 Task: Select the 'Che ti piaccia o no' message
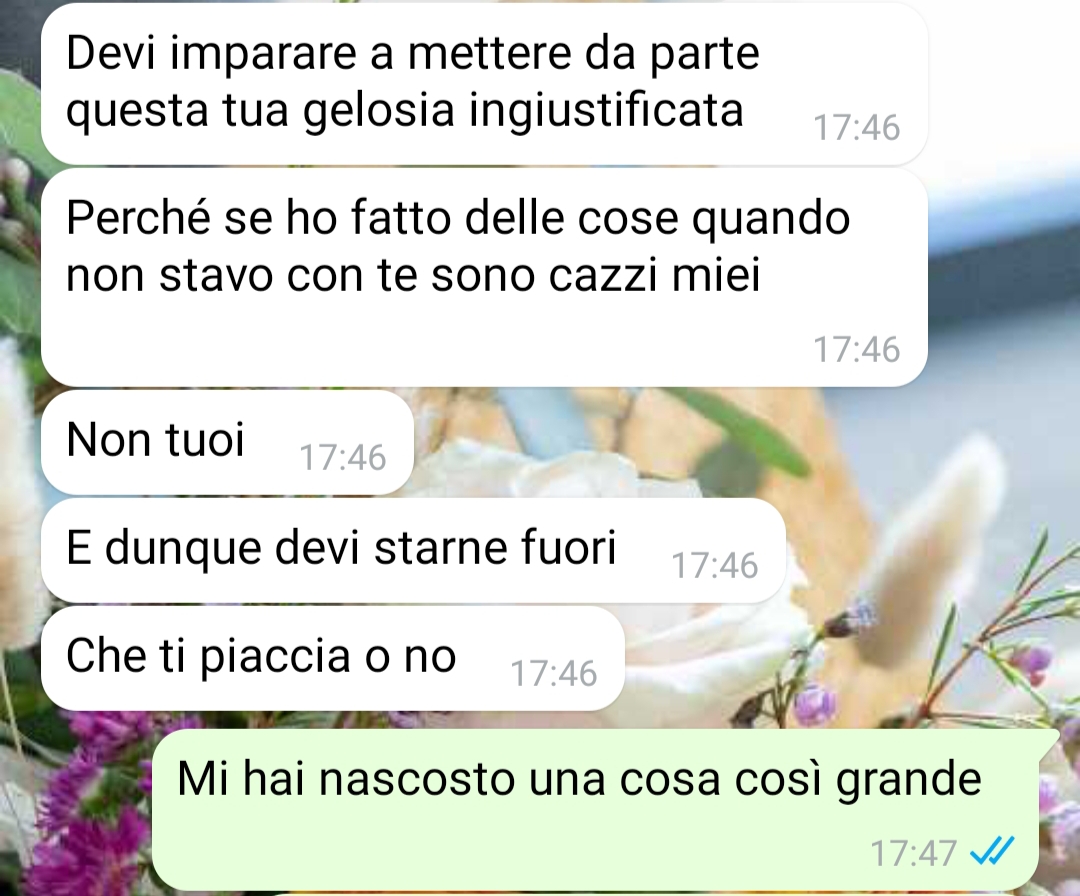[x=333, y=658]
